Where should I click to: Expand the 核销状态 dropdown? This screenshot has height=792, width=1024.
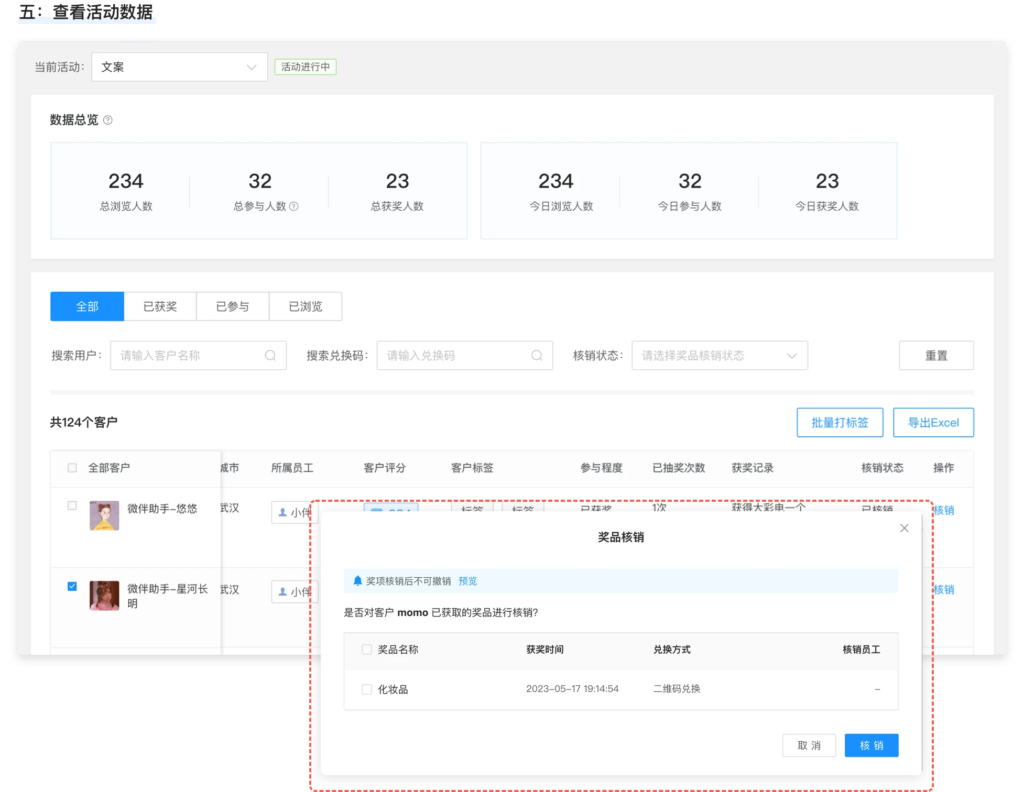click(719, 355)
